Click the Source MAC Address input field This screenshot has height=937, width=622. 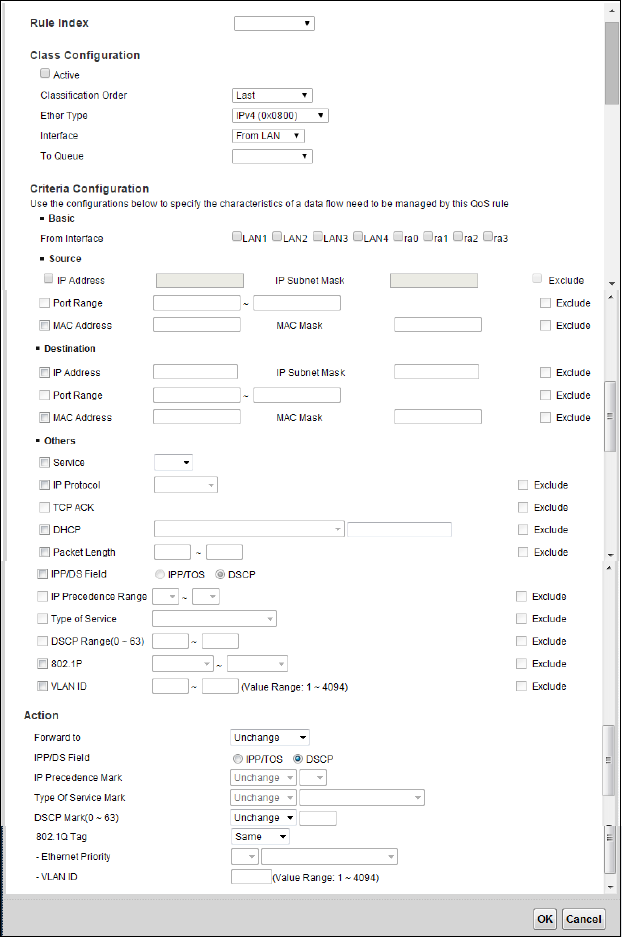tap(197, 324)
